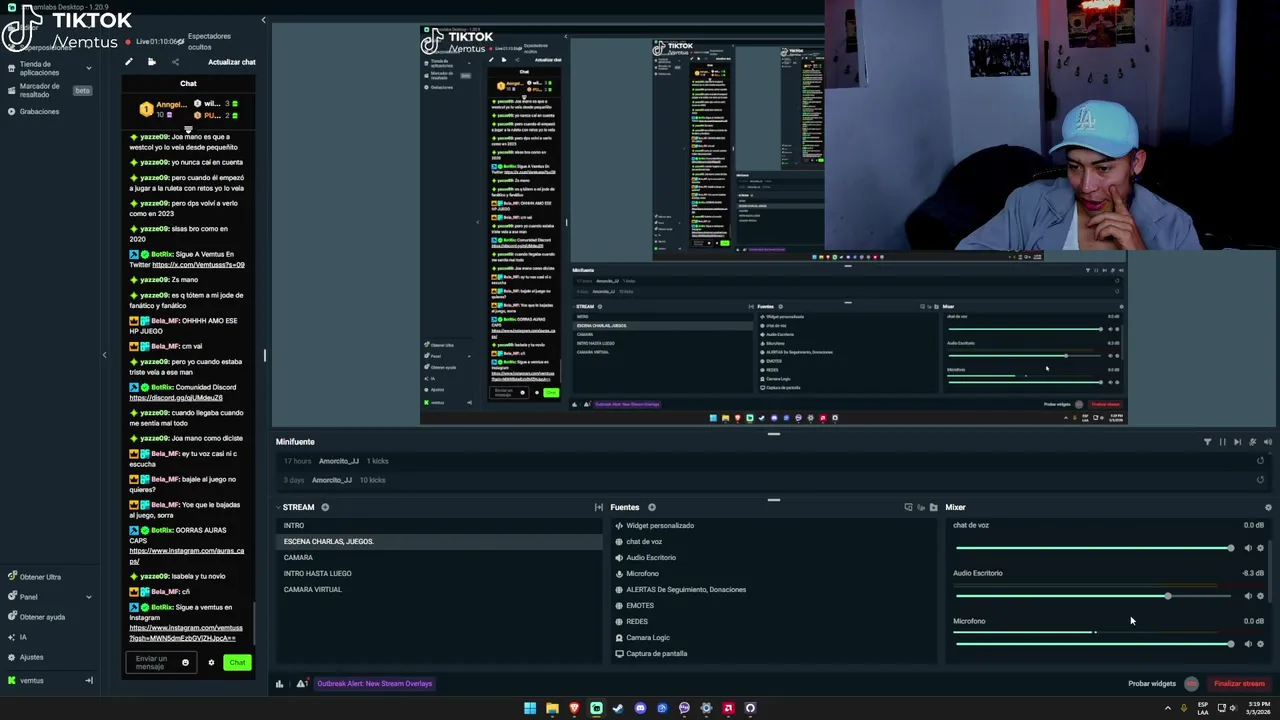Screen dimensions: 1280x720
Task: Adjust the Audio Escritorio volume slider
Action: click(x=1093, y=596)
